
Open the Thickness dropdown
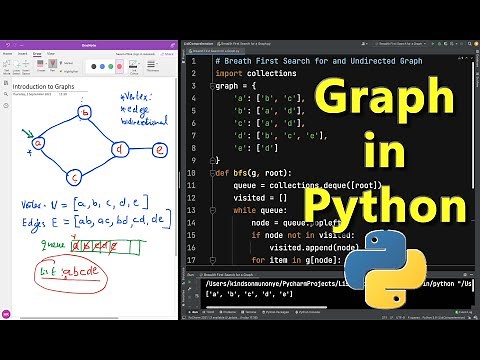152,66
